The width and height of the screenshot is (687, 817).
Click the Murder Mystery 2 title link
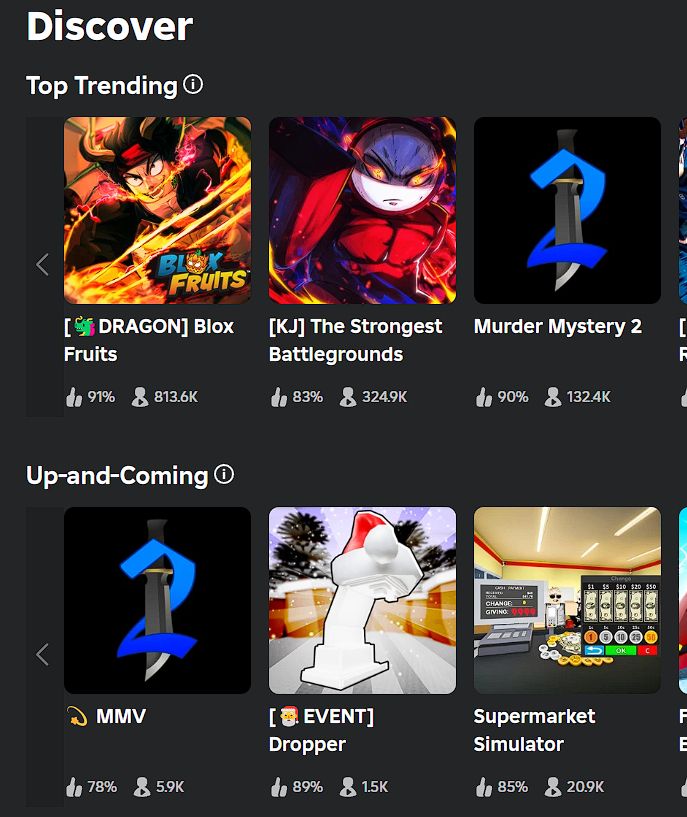coord(558,327)
